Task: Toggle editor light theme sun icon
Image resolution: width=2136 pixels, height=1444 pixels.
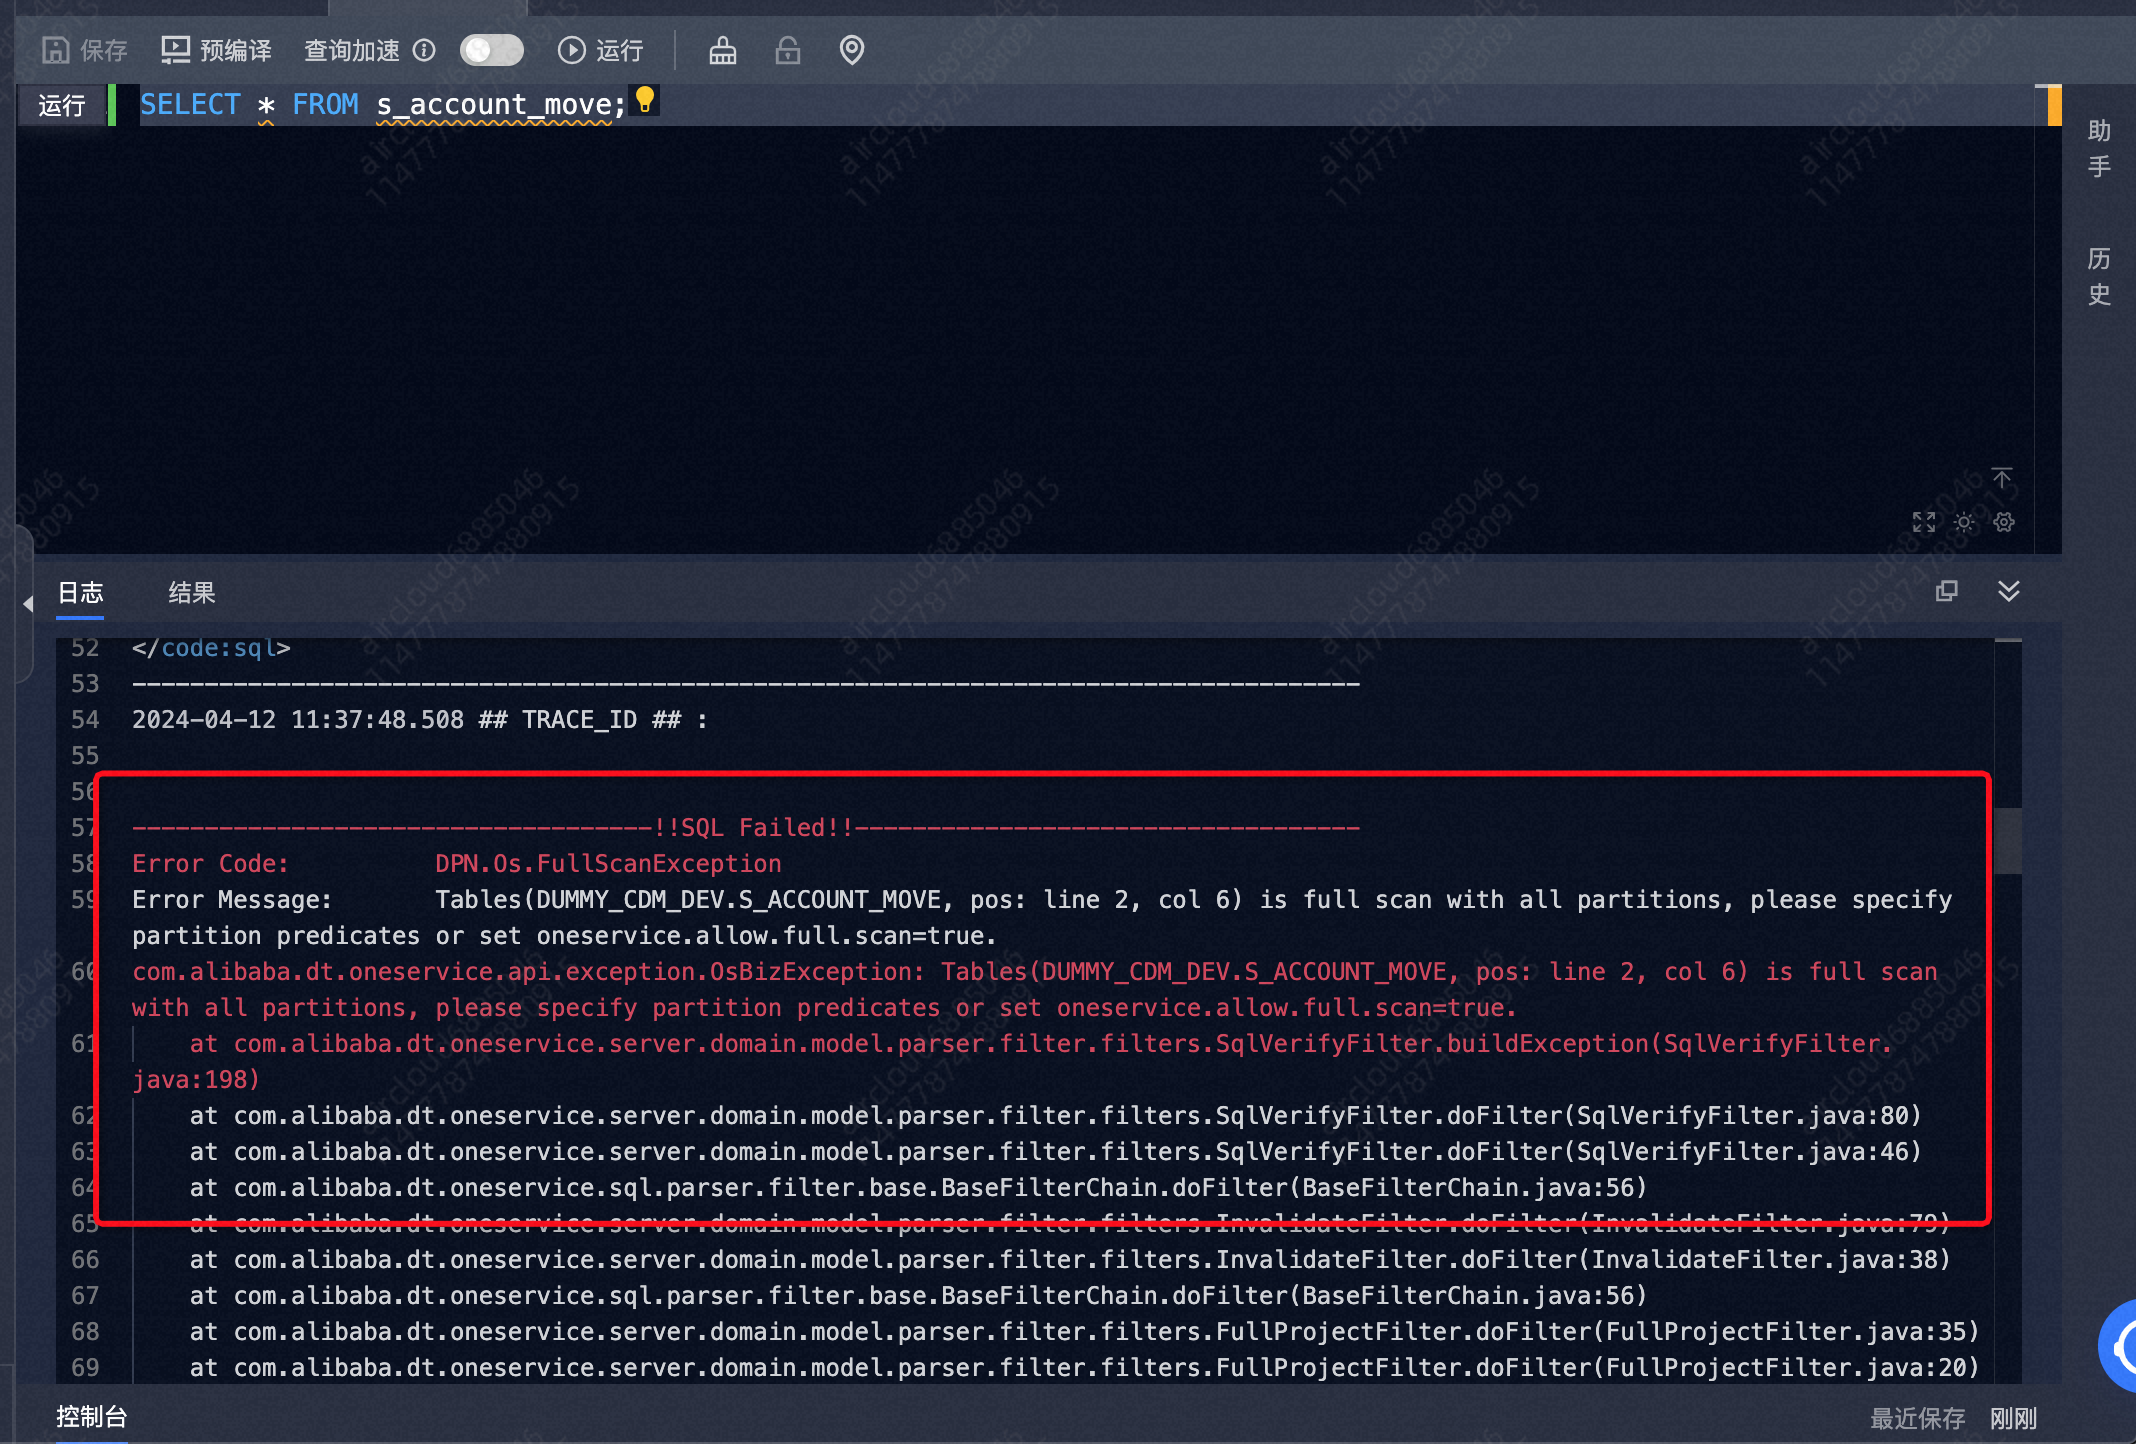Action: coord(1964,522)
